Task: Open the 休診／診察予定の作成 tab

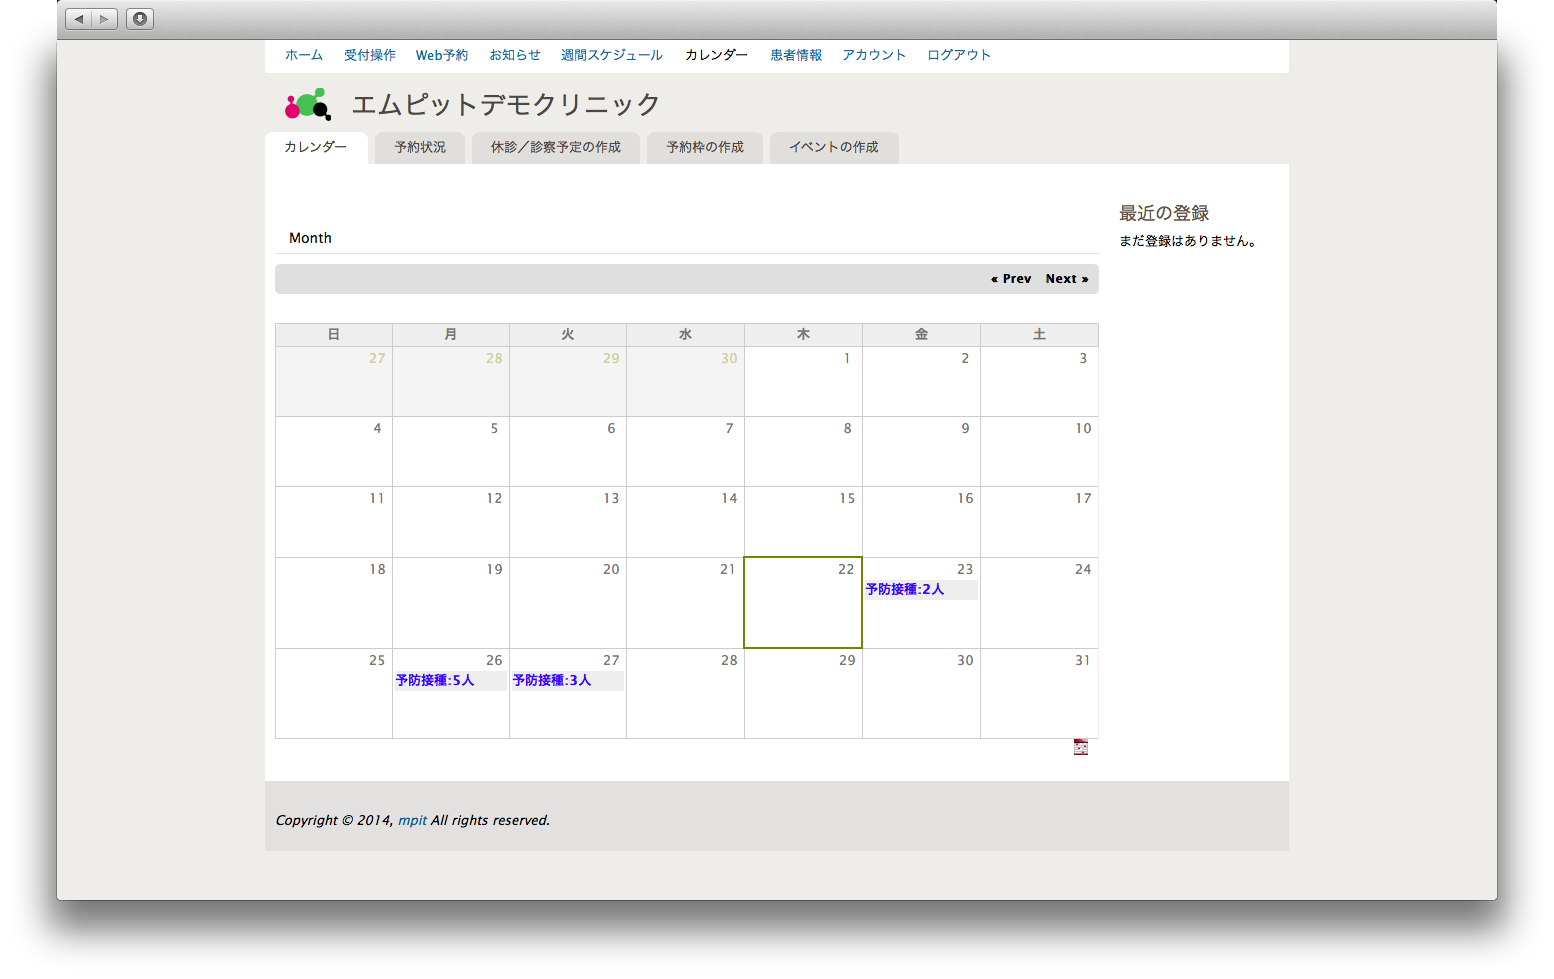Action: point(556,147)
